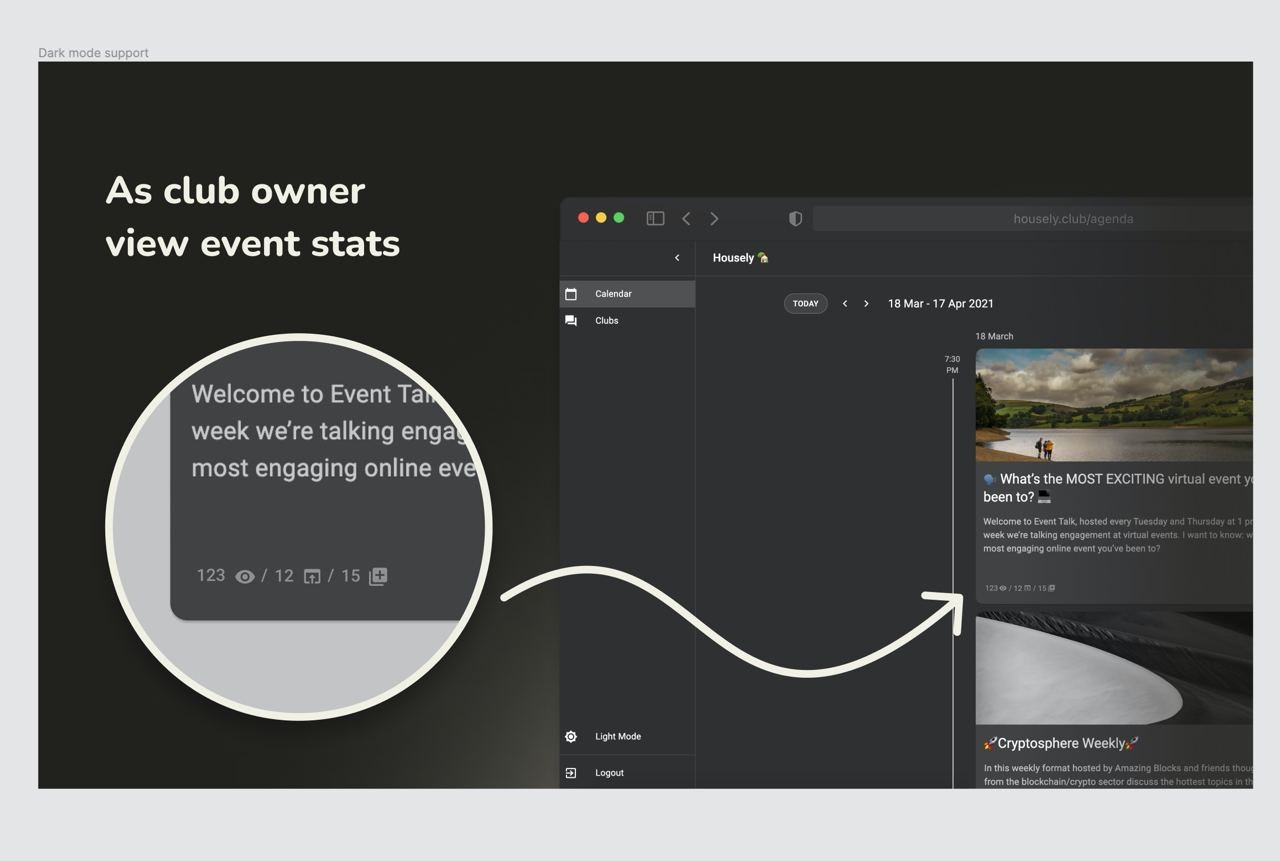1280x861 pixels.
Task: Go to next date range arrow
Action: point(866,304)
